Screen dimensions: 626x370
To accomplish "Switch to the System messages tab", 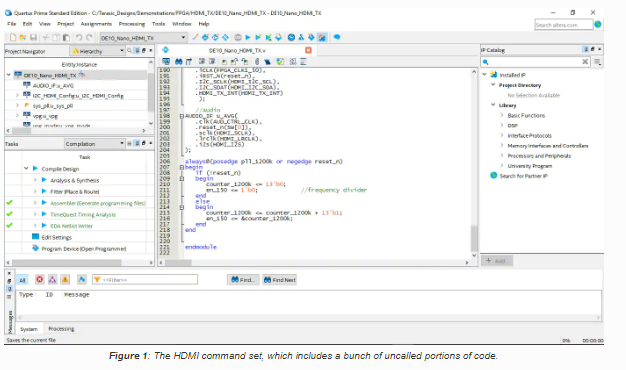I will [29, 329].
